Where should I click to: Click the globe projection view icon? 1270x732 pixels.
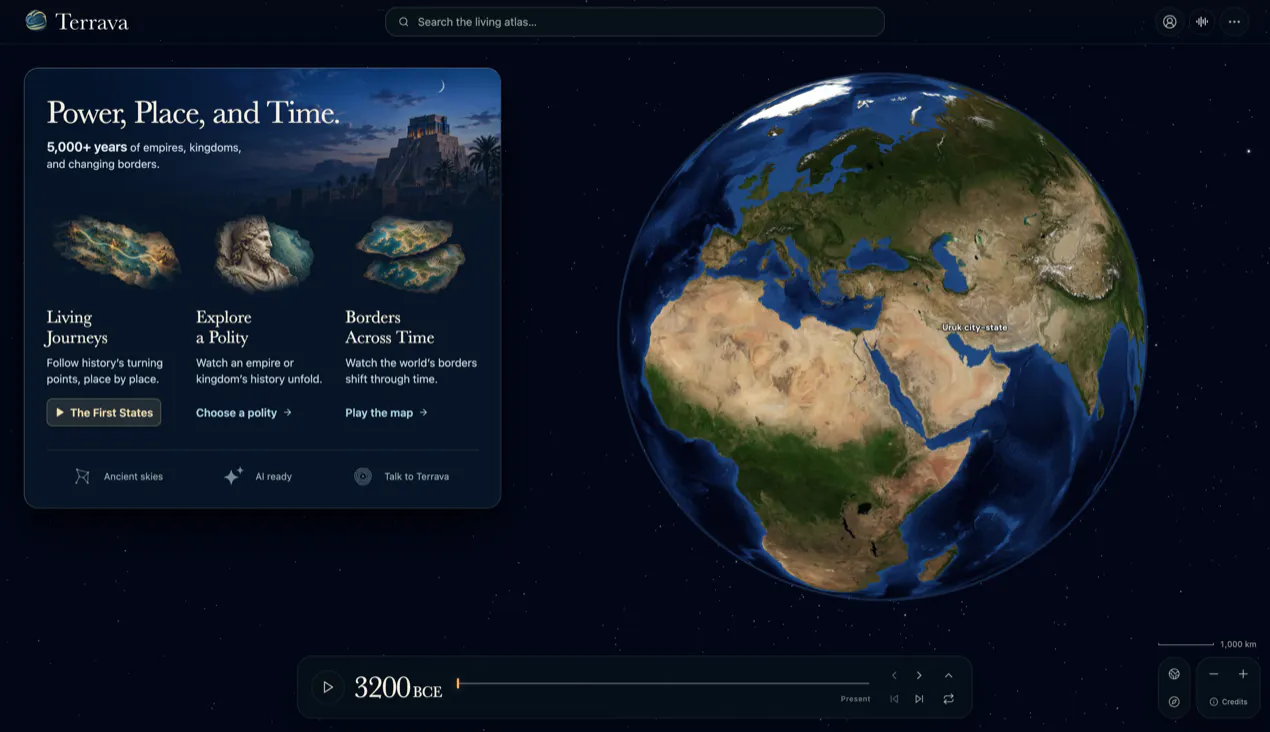coord(1174,674)
